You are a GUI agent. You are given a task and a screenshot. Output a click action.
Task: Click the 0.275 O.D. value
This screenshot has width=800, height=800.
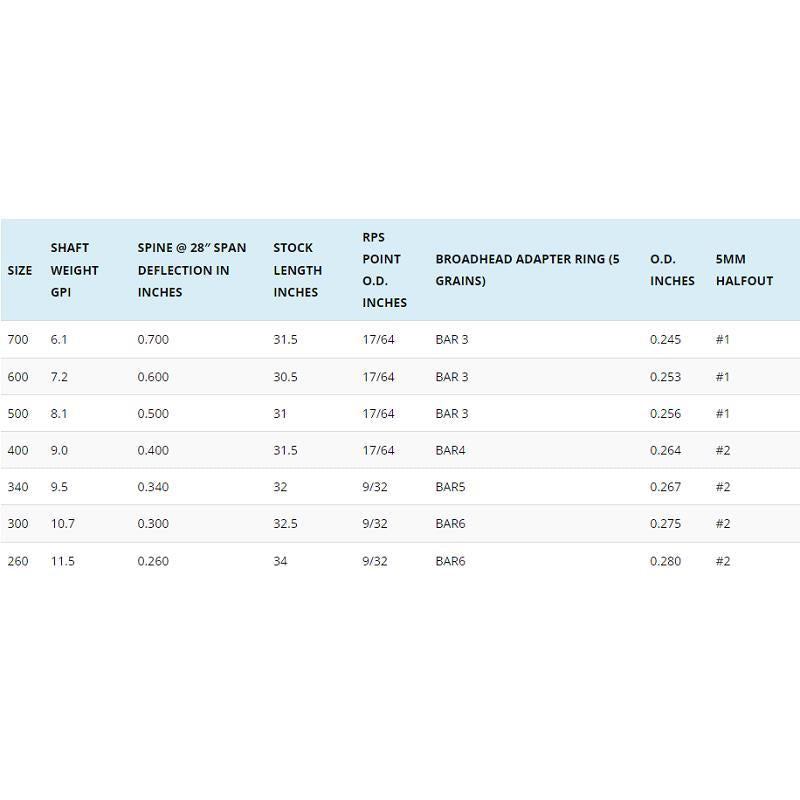click(665, 523)
